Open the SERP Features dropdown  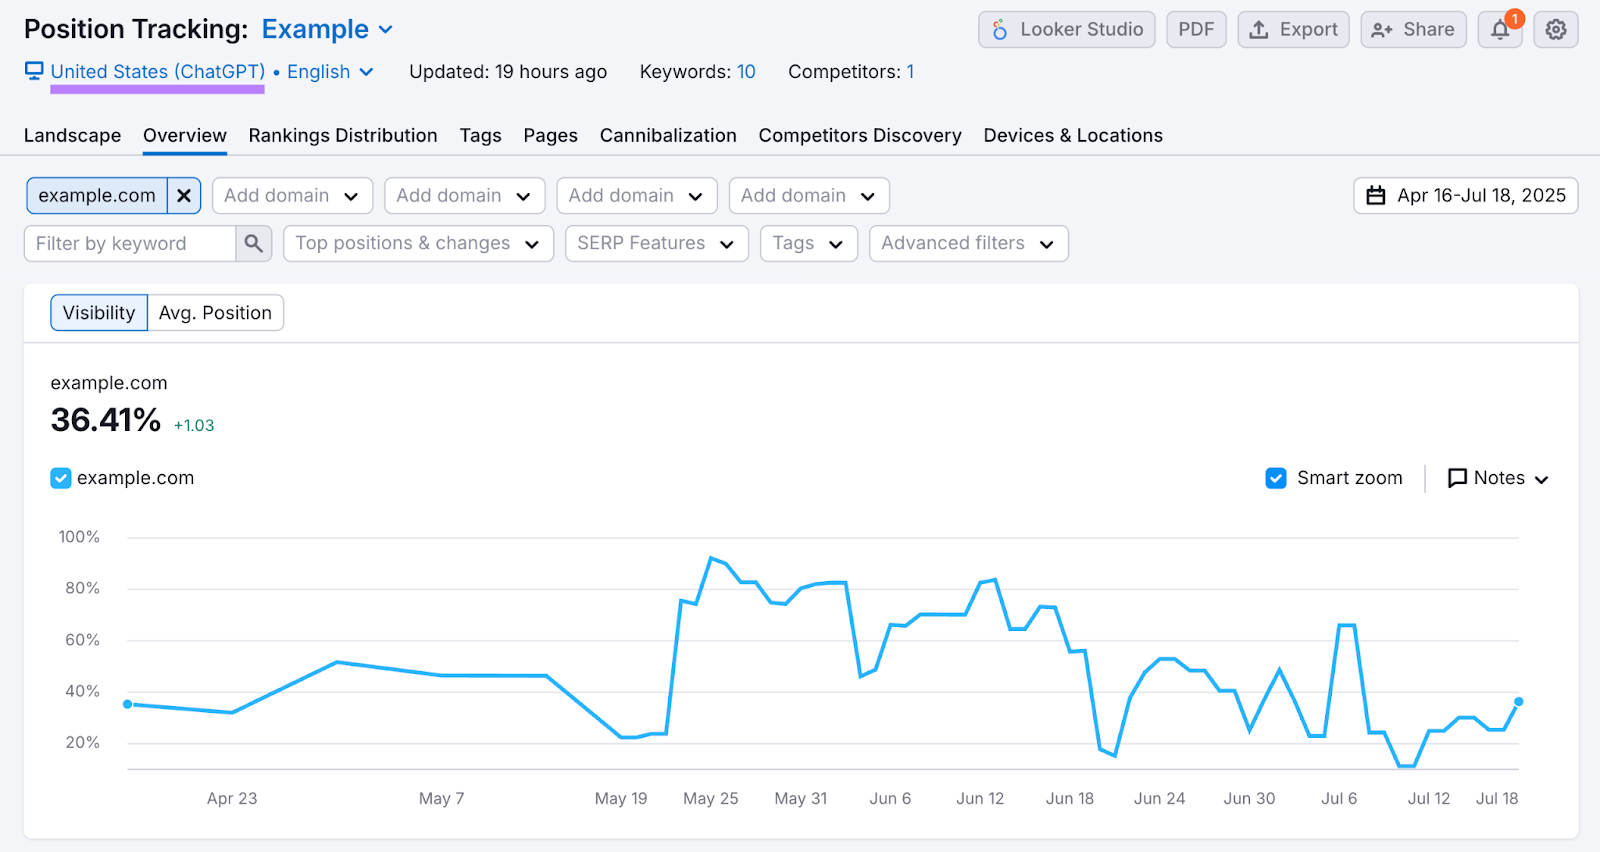pyautogui.click(x=656, y=243)
